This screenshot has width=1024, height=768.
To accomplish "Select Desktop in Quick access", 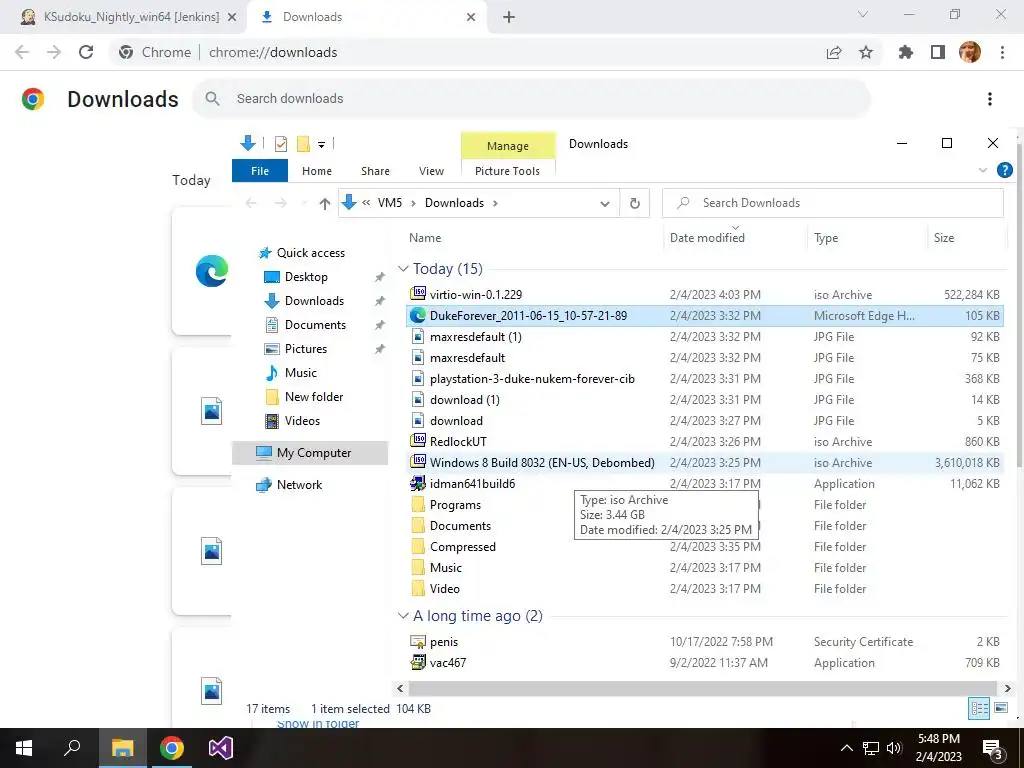I will click(306, 277).
